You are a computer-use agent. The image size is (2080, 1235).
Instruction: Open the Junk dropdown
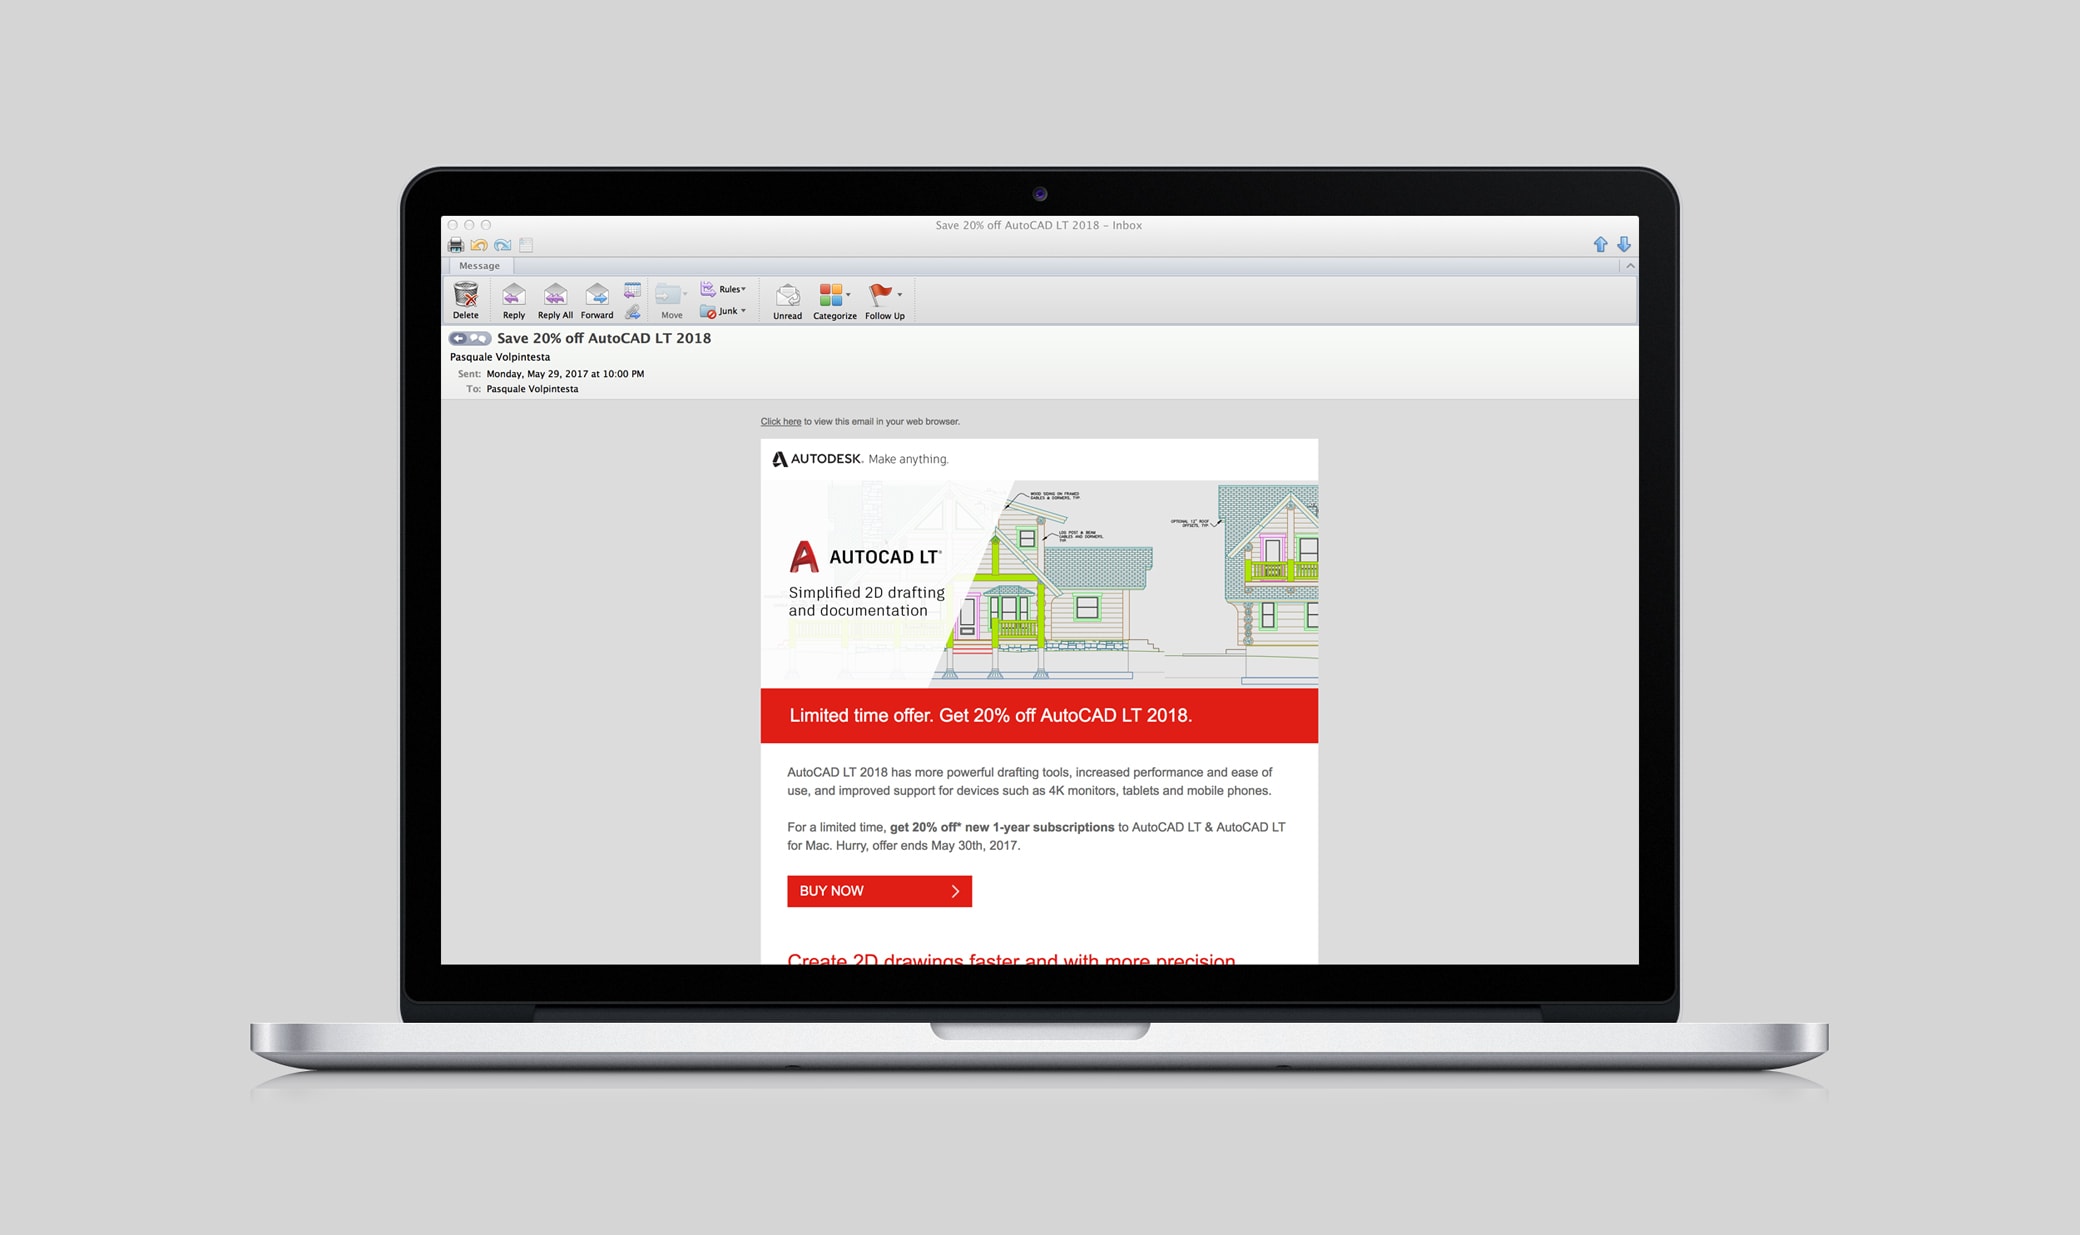tap(724, 311)
